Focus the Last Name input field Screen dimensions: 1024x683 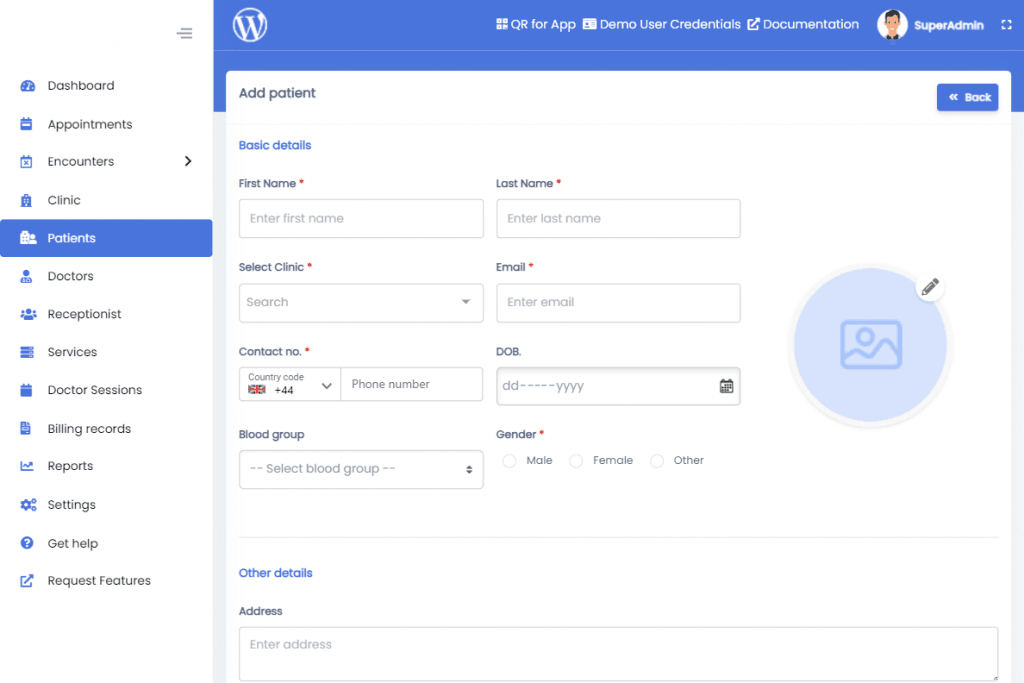pos(618,219)
